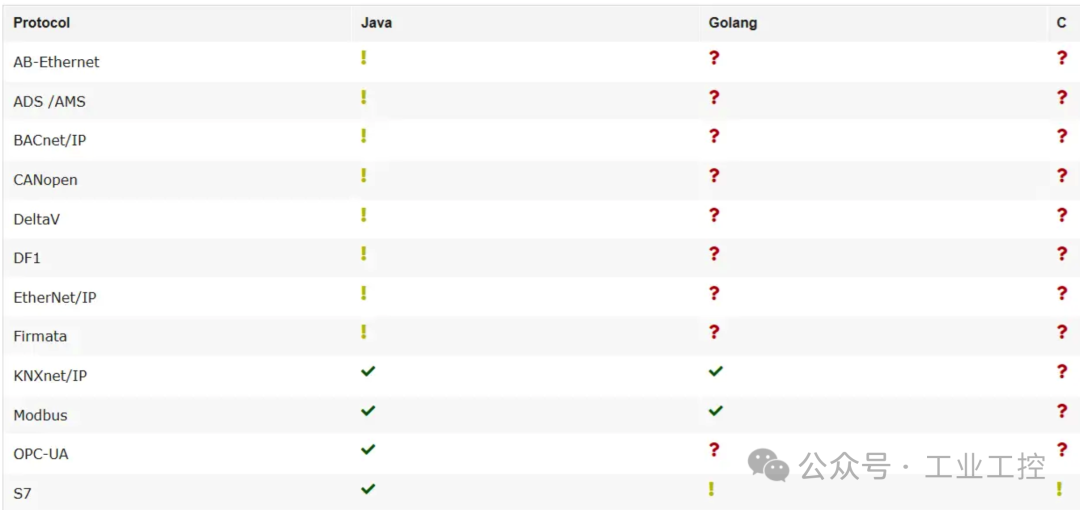This screenshot has width=1080, height=510.
Task: Click the WeChat logo in the watermark
Action: coord(769,465)
